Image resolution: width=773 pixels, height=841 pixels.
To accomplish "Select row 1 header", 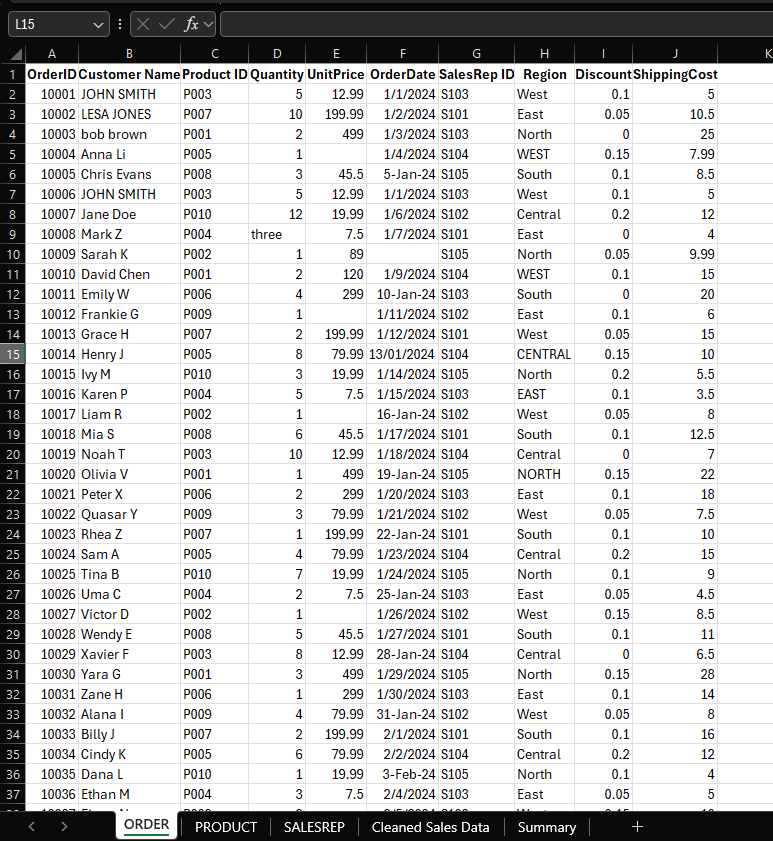I will [x=12, y=75].
